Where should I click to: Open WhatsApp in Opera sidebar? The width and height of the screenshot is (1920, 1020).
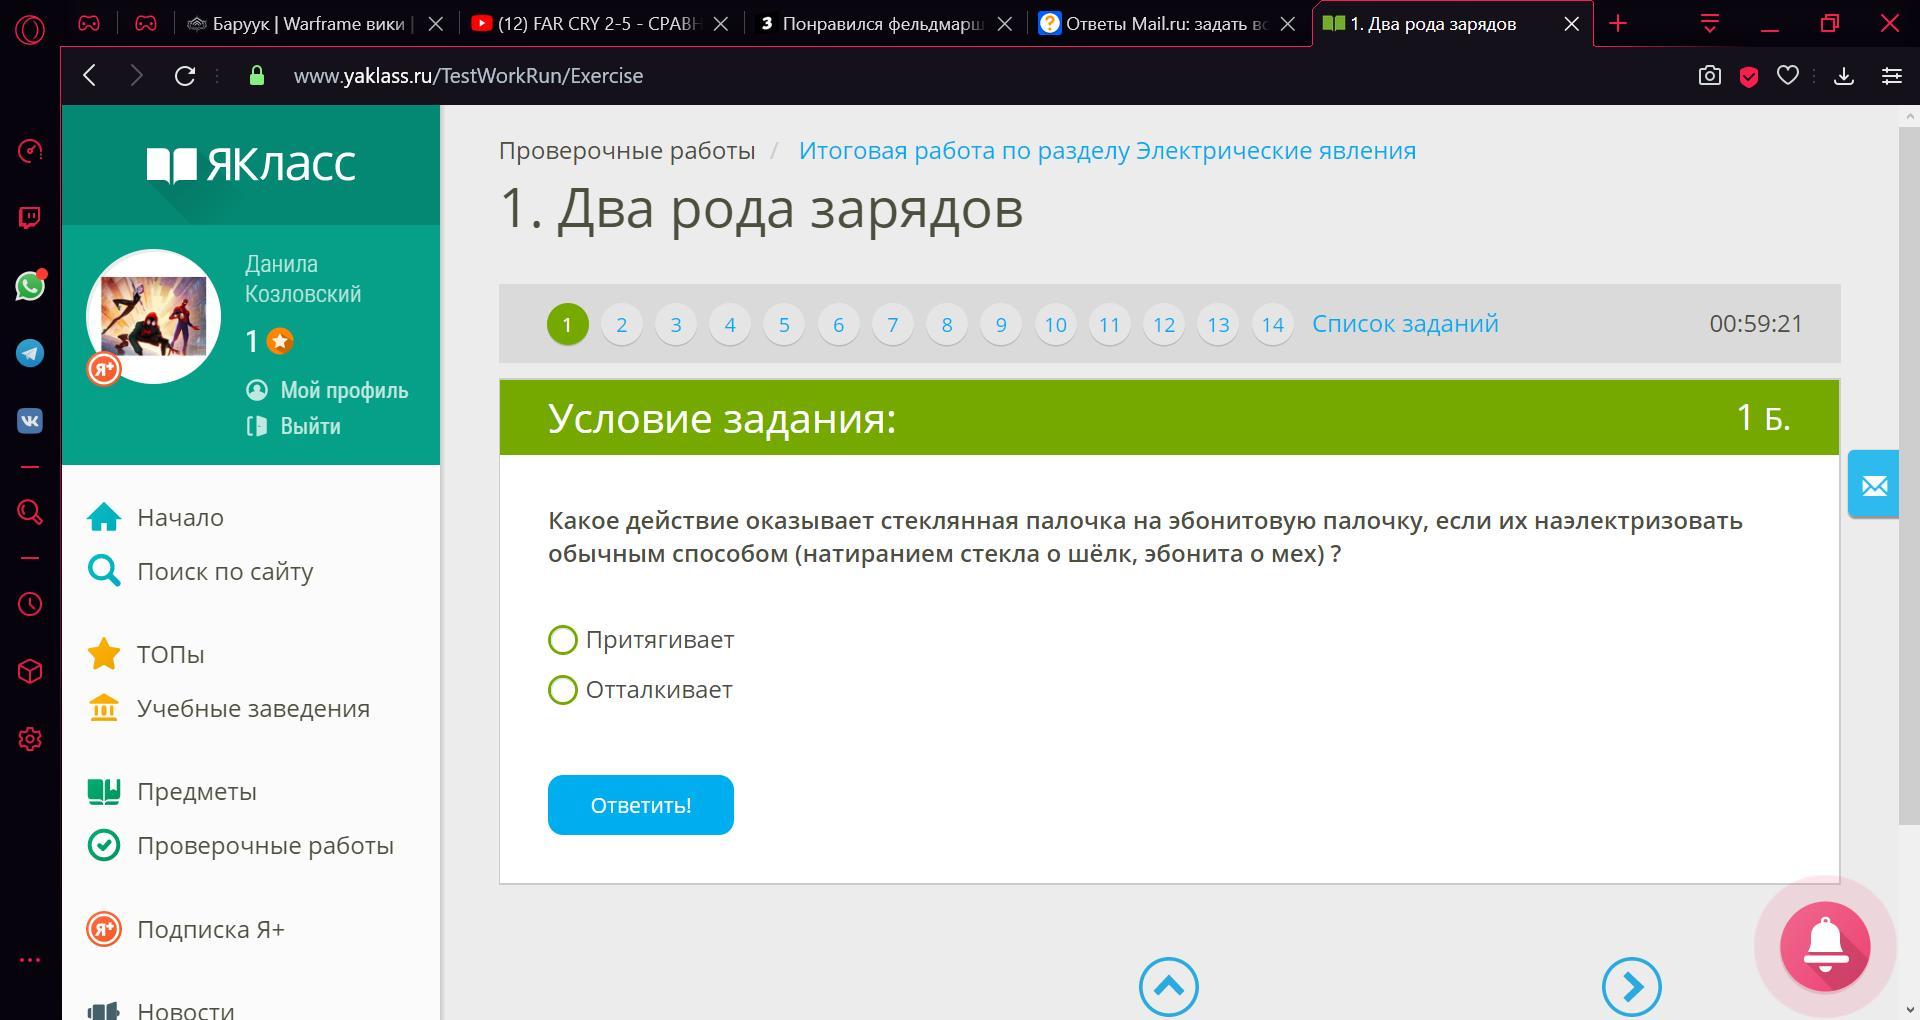point(30,286)
